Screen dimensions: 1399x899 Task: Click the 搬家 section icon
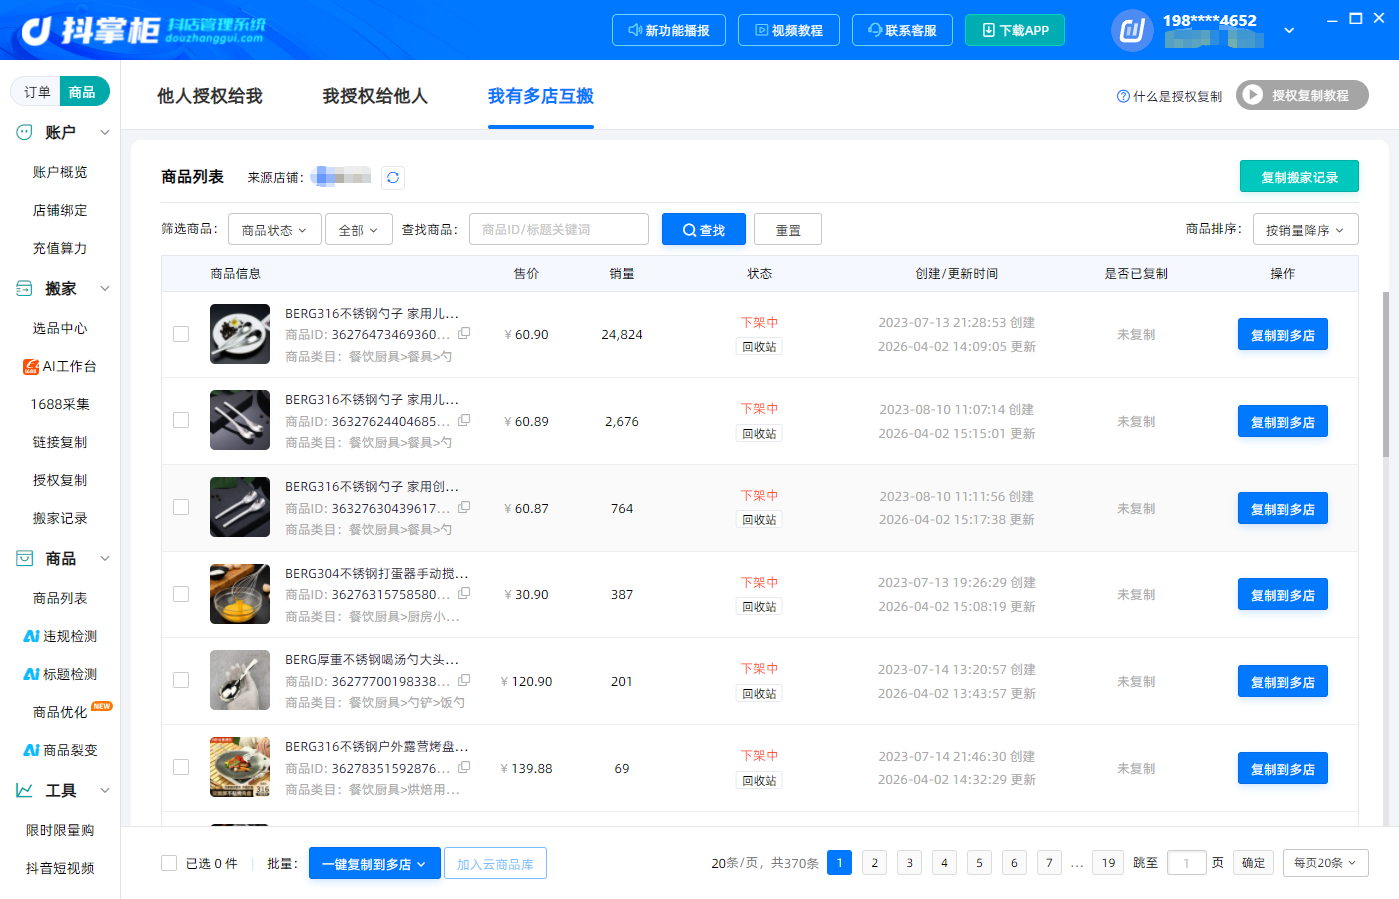tap(25, 288)
